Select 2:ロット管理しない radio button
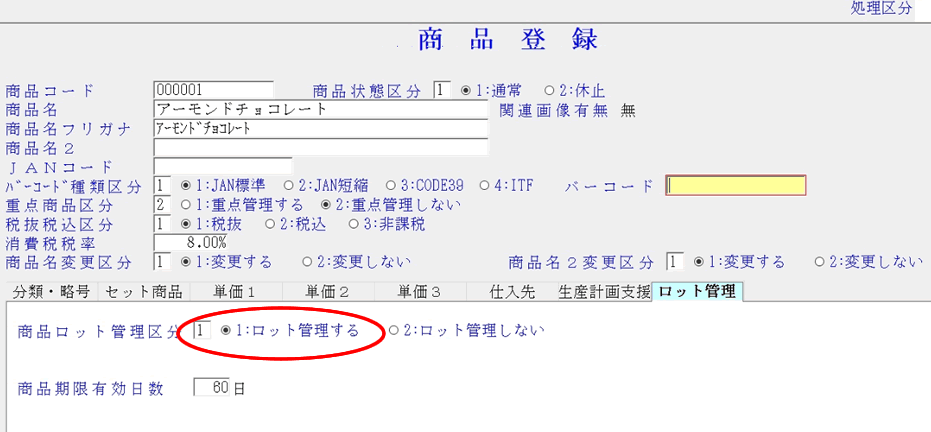This screenshot has height=432, width=931. (x=394, y=330)
